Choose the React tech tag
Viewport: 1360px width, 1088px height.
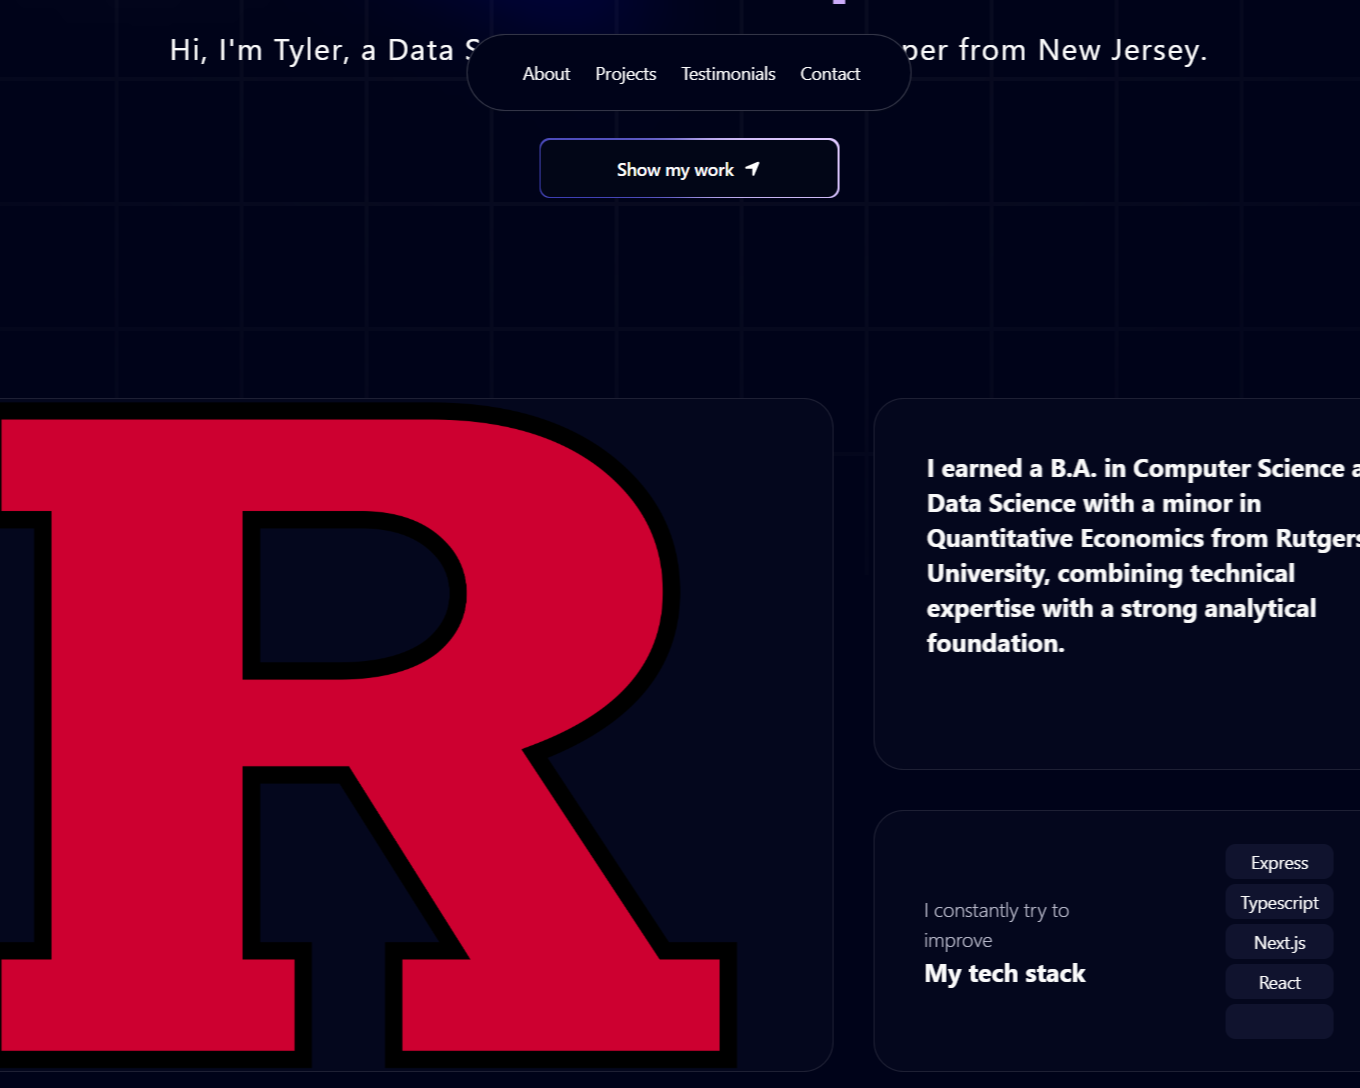tap(1279, 982)
